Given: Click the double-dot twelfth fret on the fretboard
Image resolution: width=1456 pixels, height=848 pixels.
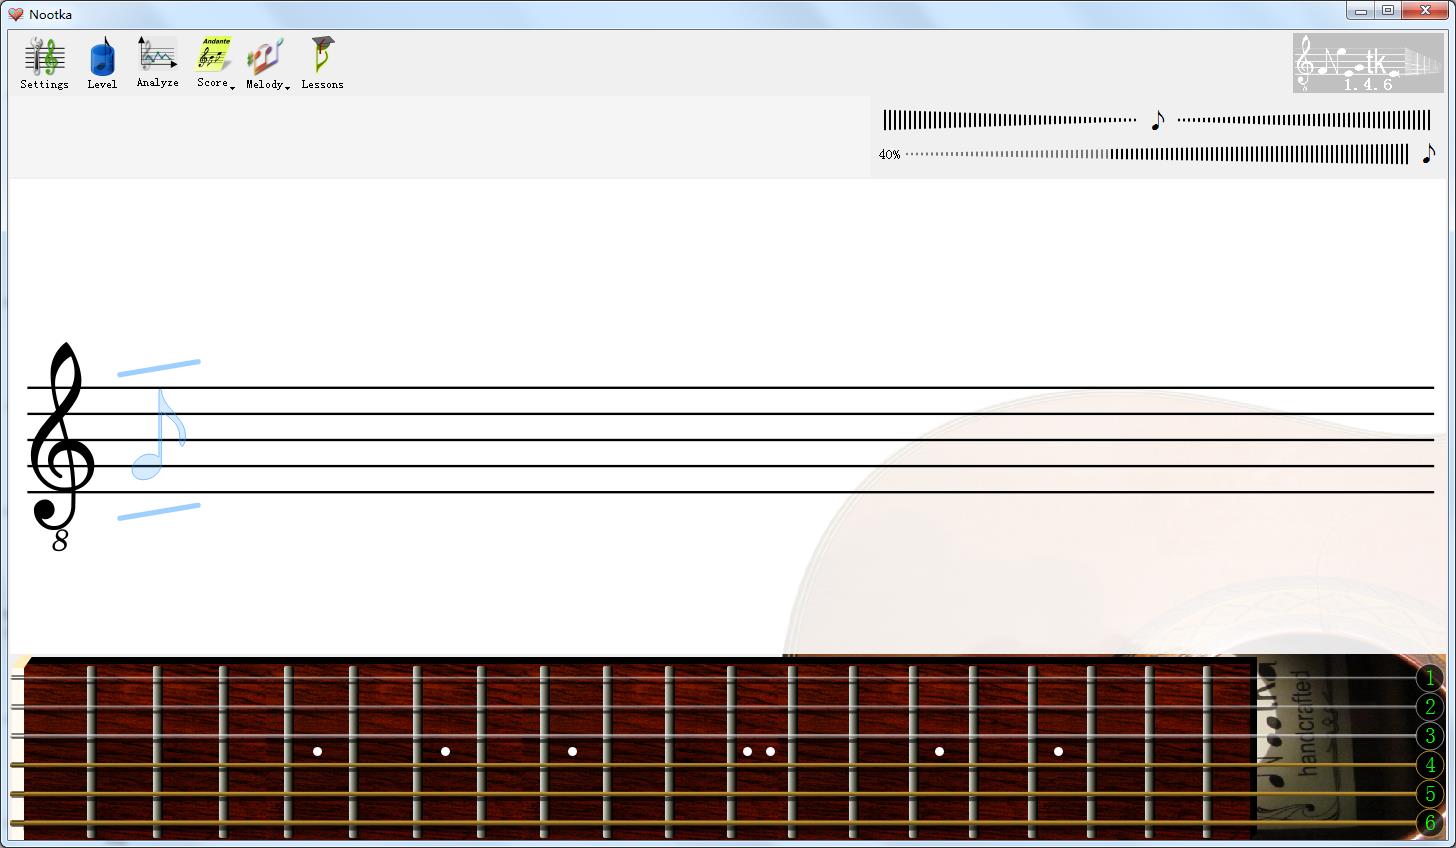Looking at the screenshot, I should pos(759,751).
